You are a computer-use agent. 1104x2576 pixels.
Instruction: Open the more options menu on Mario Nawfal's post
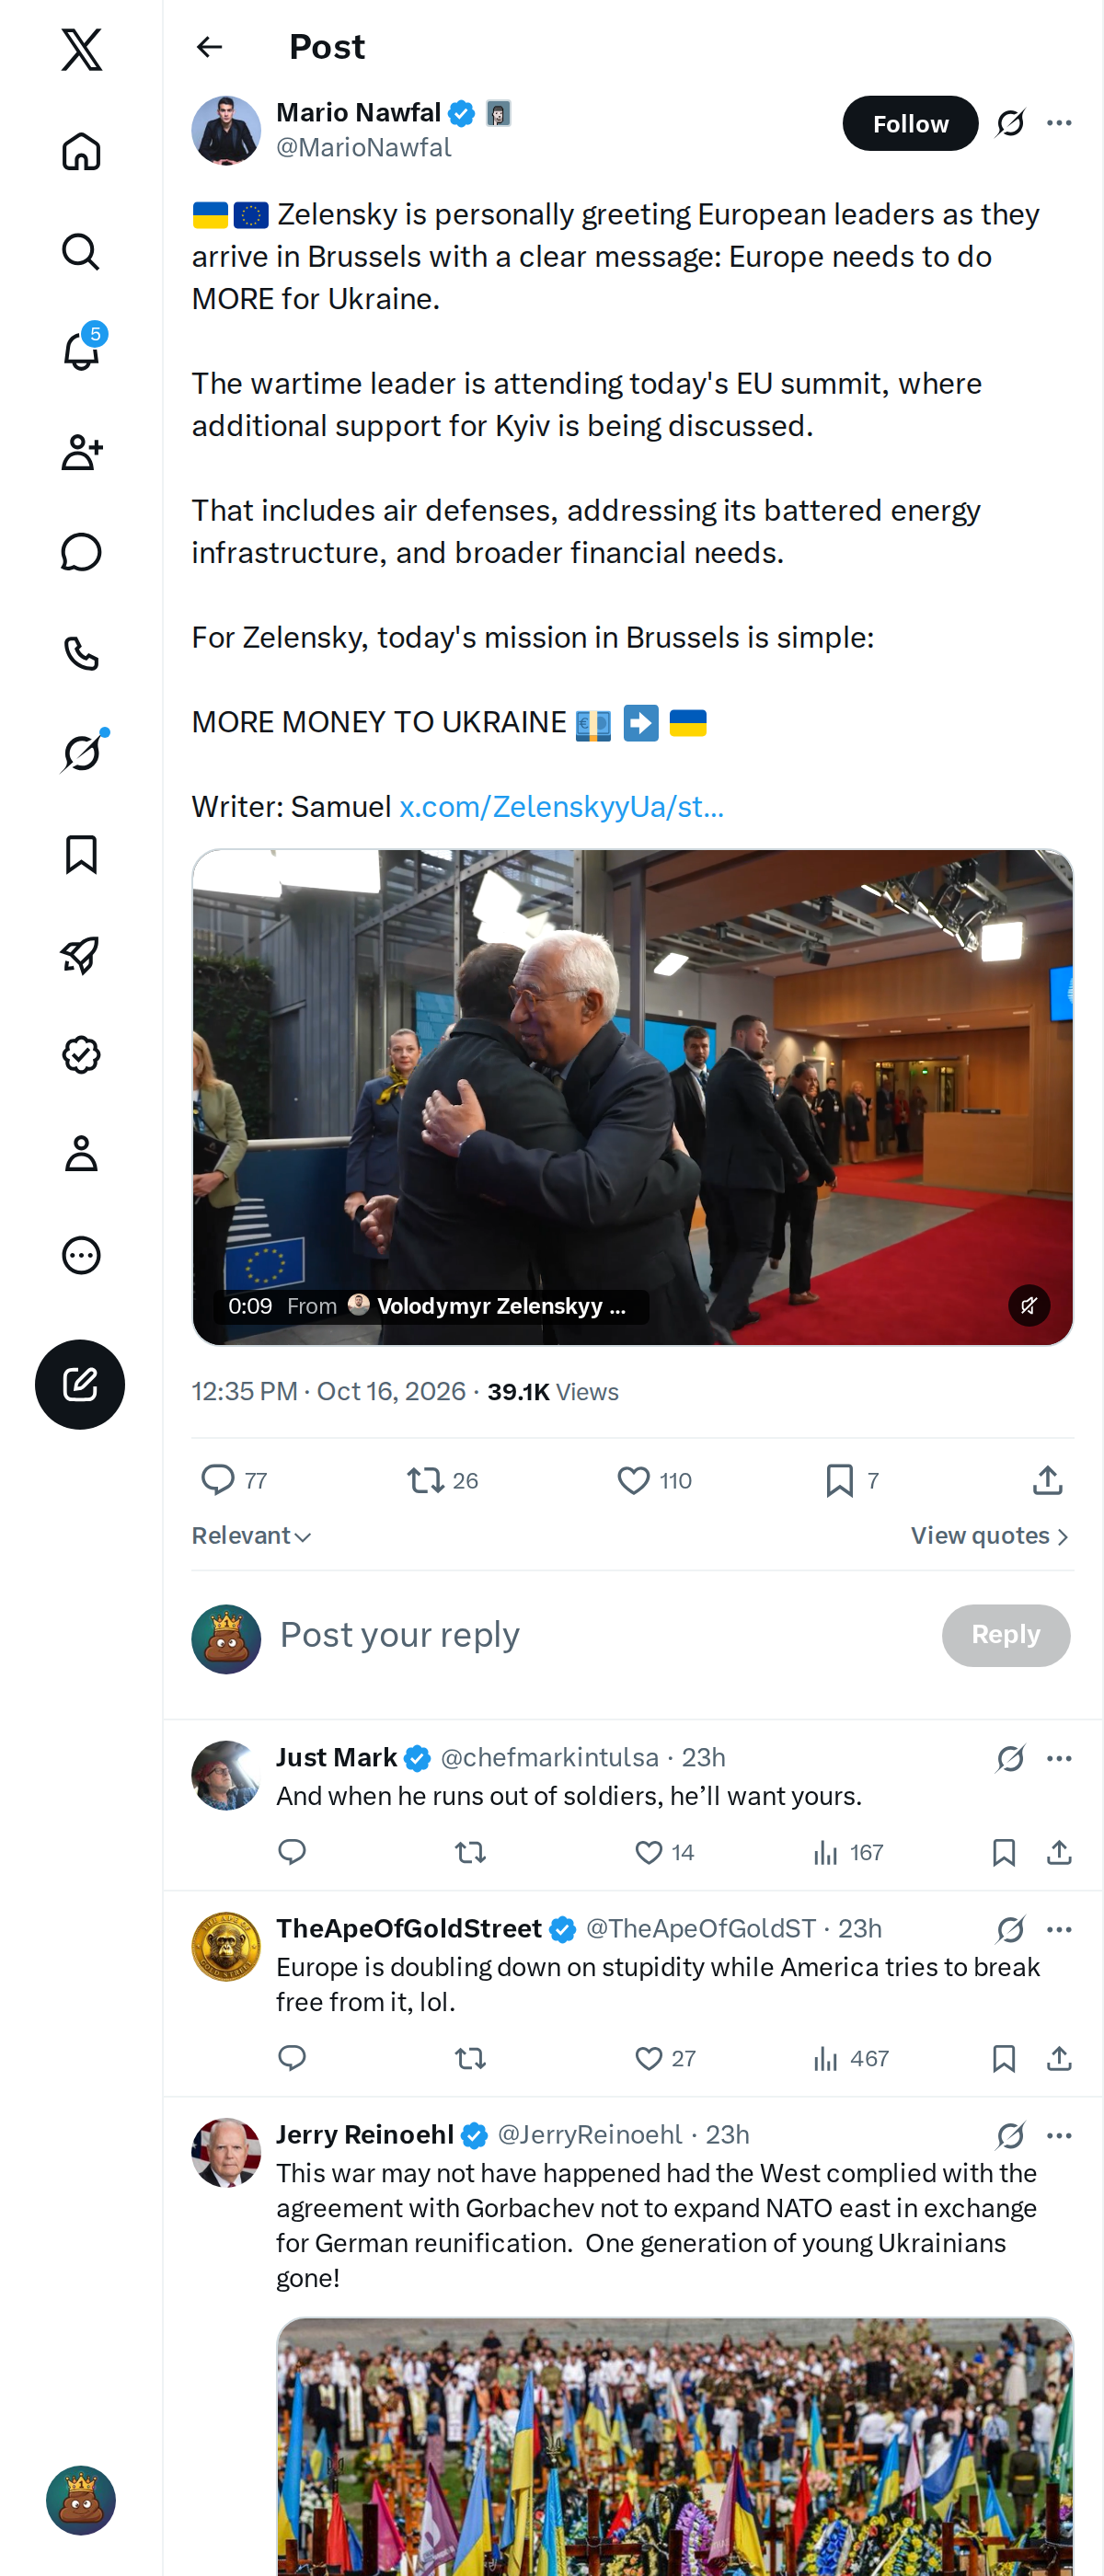pyautogui.click(x=1059, y=123)
